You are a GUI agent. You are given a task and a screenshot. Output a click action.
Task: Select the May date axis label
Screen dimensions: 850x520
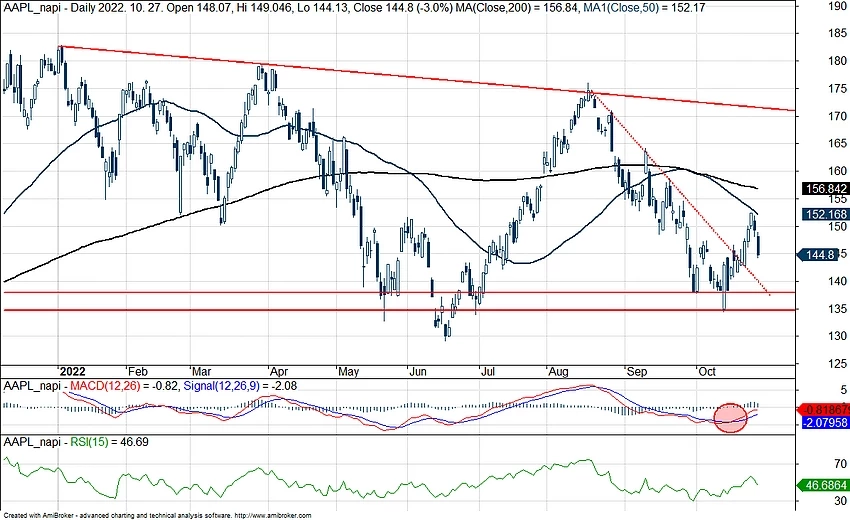(x=348, y=371)
